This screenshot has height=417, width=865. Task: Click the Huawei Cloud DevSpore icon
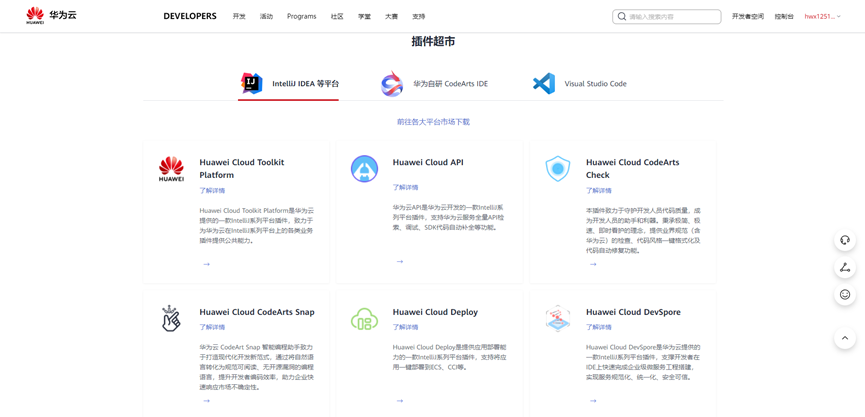(x=558, y=318)
